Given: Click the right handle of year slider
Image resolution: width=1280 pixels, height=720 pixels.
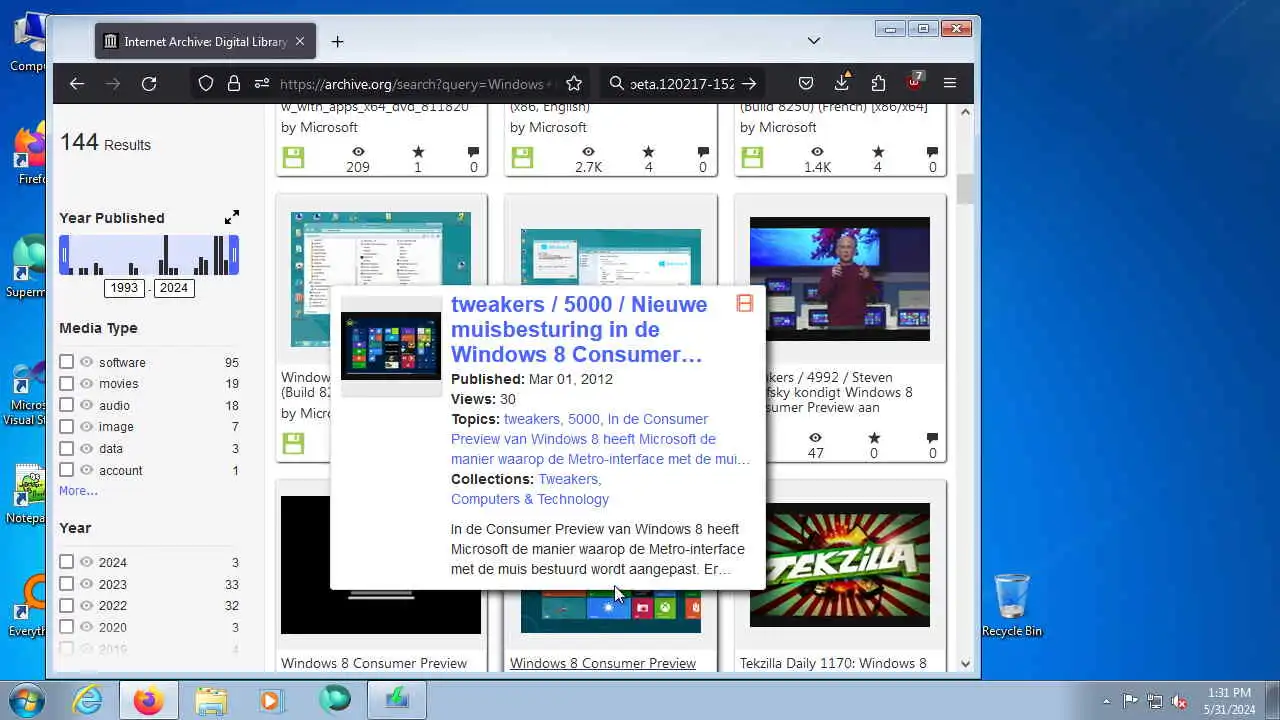Looking at the screenshot, I should [235, 255].
